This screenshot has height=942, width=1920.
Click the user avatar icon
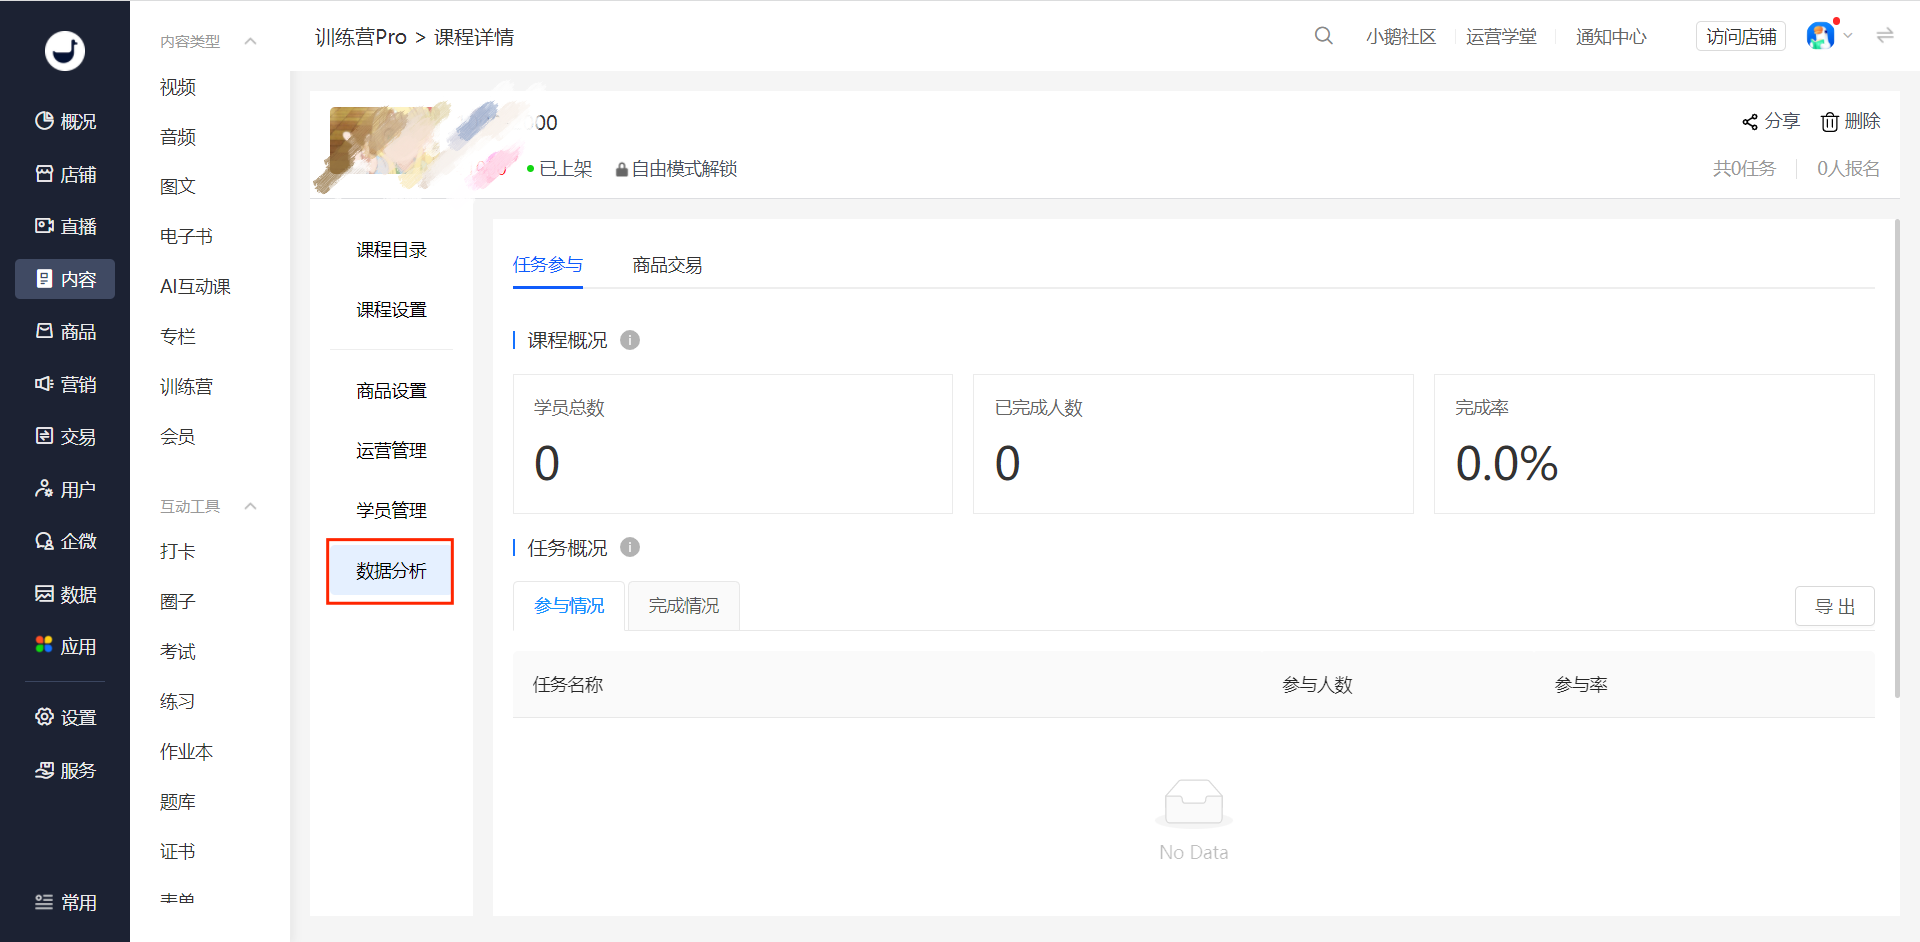pyautogui.click(x=1820, y=36)
